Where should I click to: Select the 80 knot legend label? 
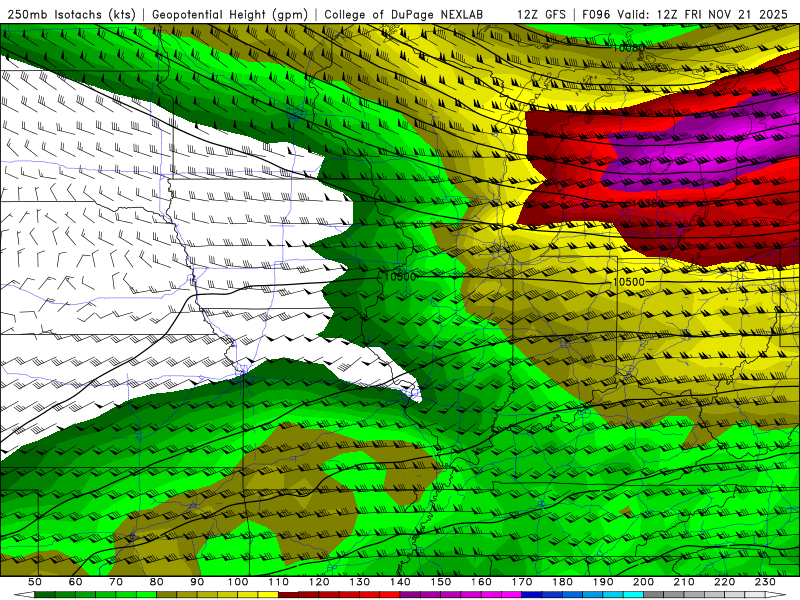157,582
